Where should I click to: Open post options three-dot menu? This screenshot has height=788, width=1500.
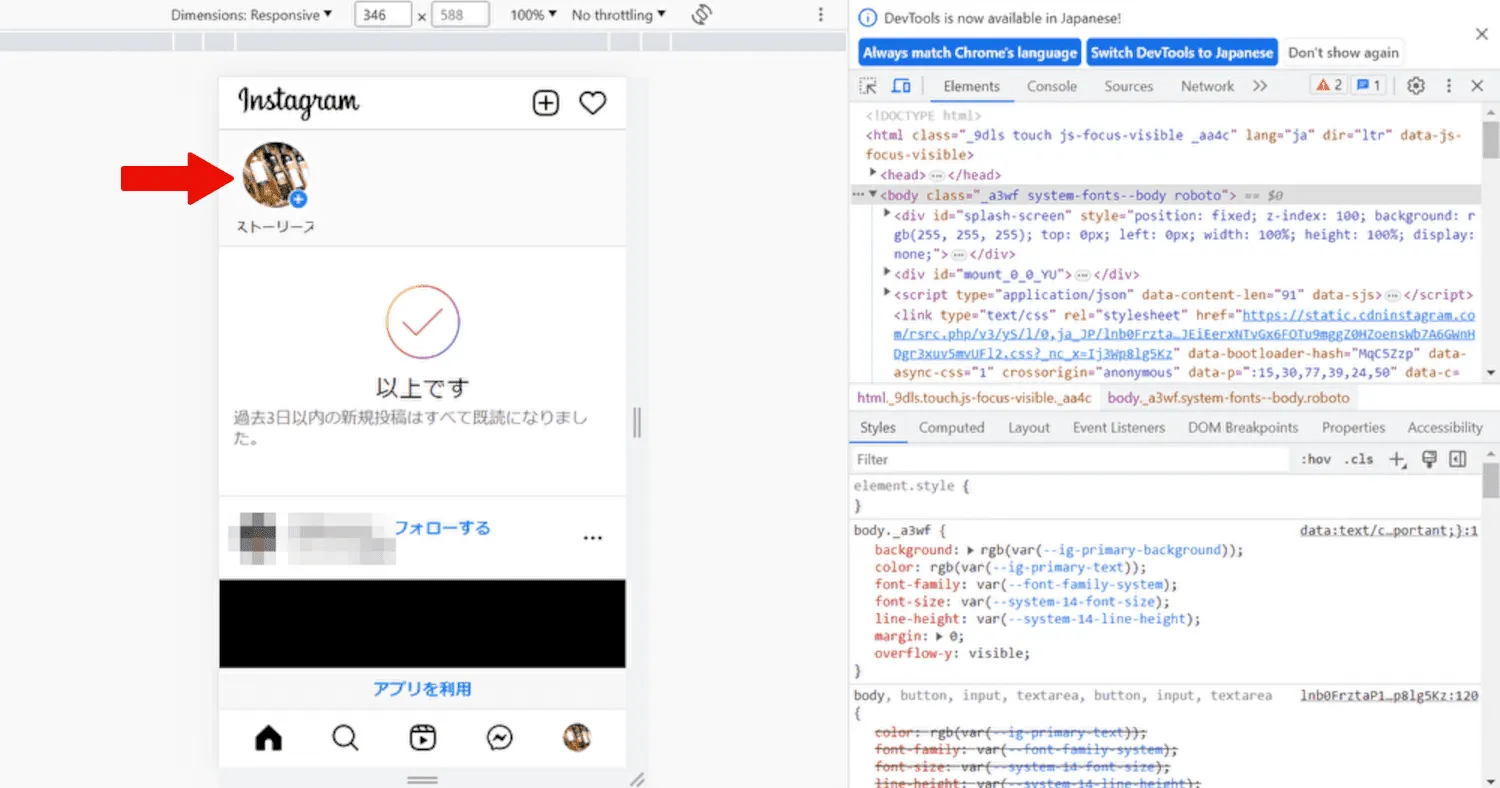point(593,538)
